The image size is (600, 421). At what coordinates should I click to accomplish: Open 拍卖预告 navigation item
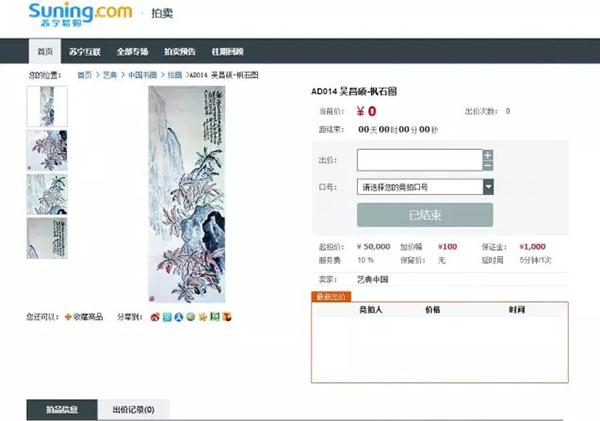coord(180,52)
